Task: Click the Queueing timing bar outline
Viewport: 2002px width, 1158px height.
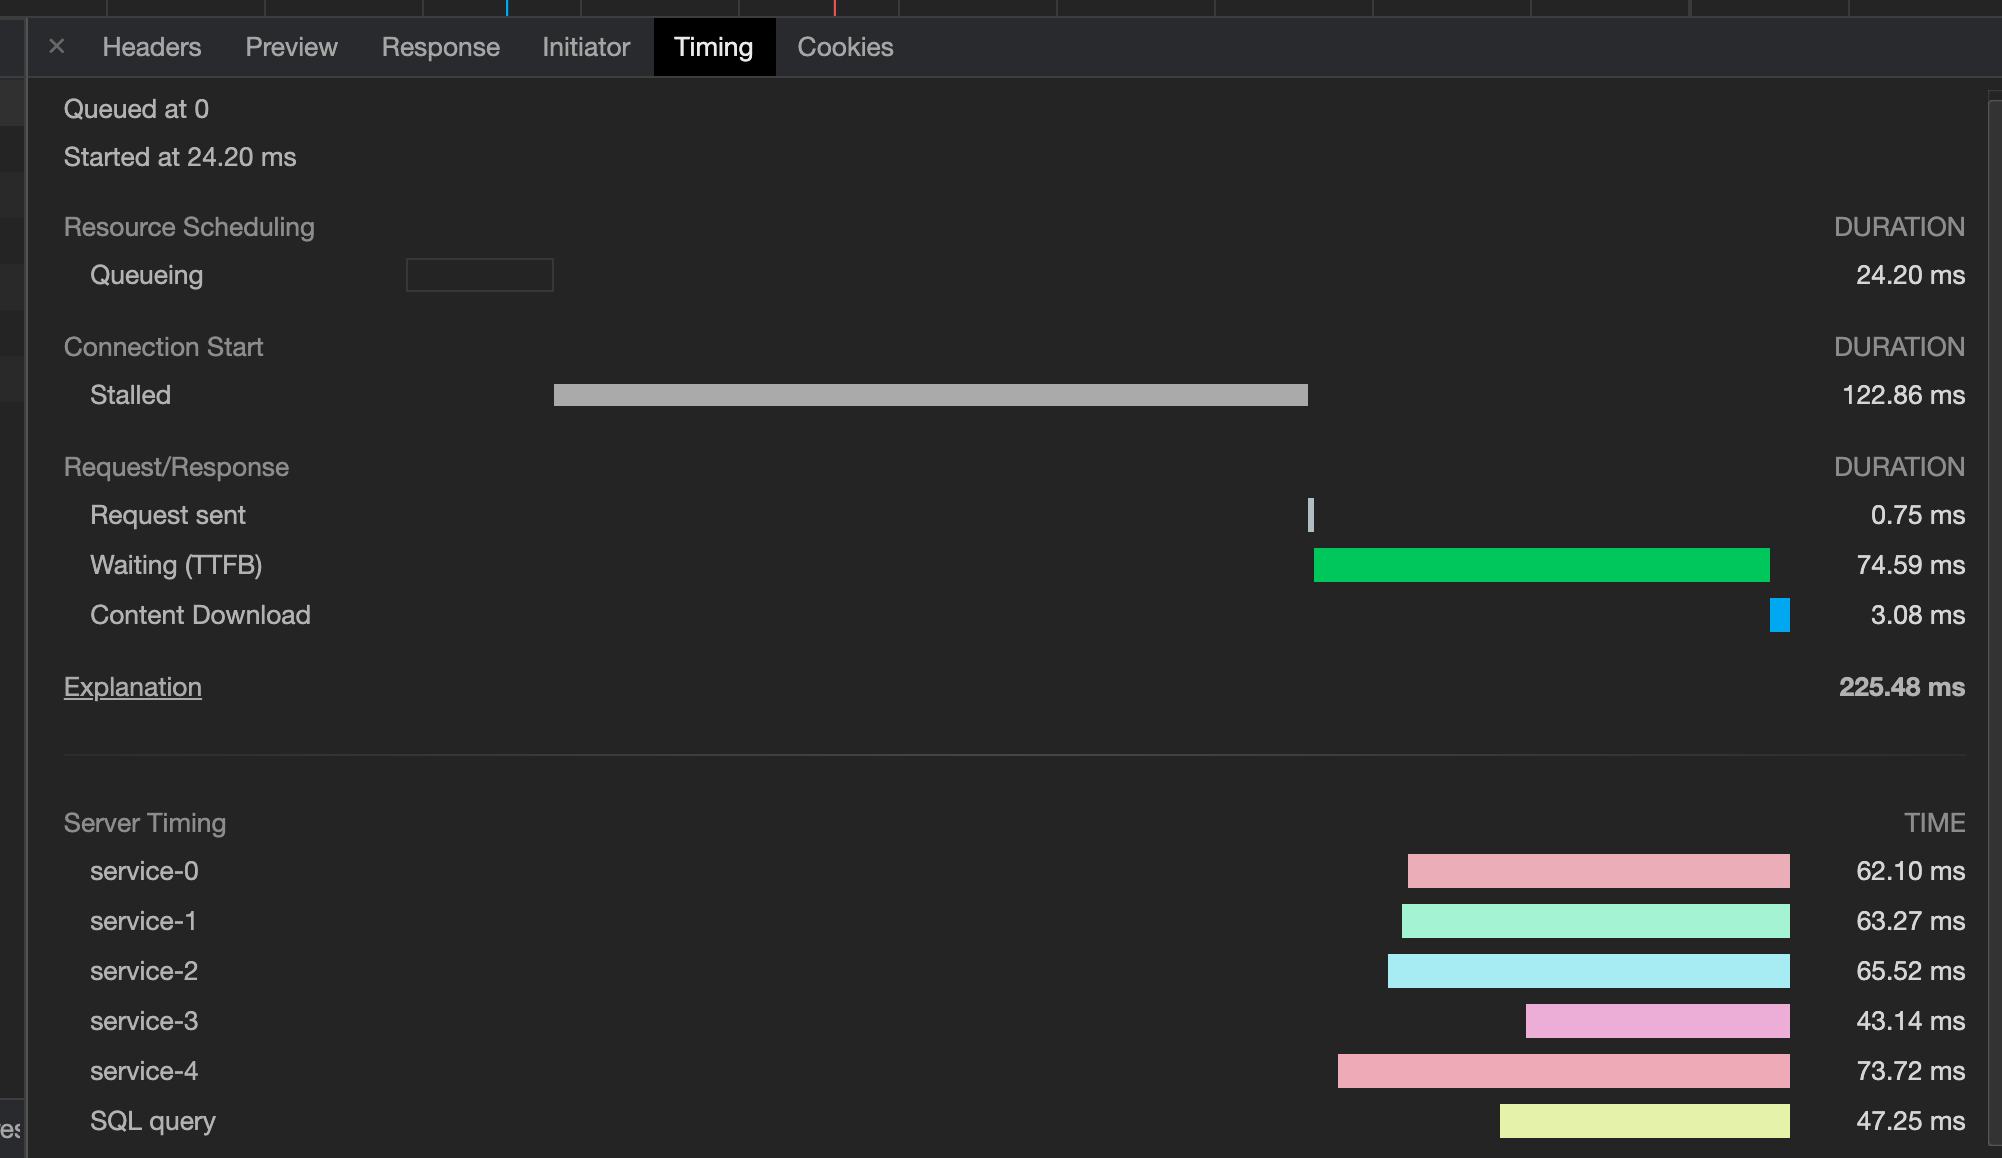Action: point(479,274)
